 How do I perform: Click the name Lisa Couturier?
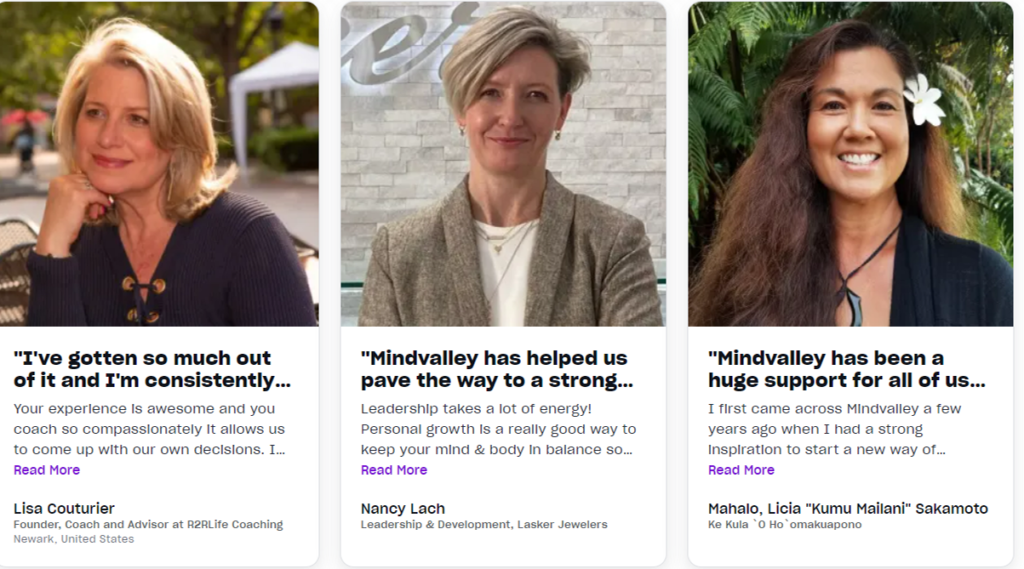point(64,508)
